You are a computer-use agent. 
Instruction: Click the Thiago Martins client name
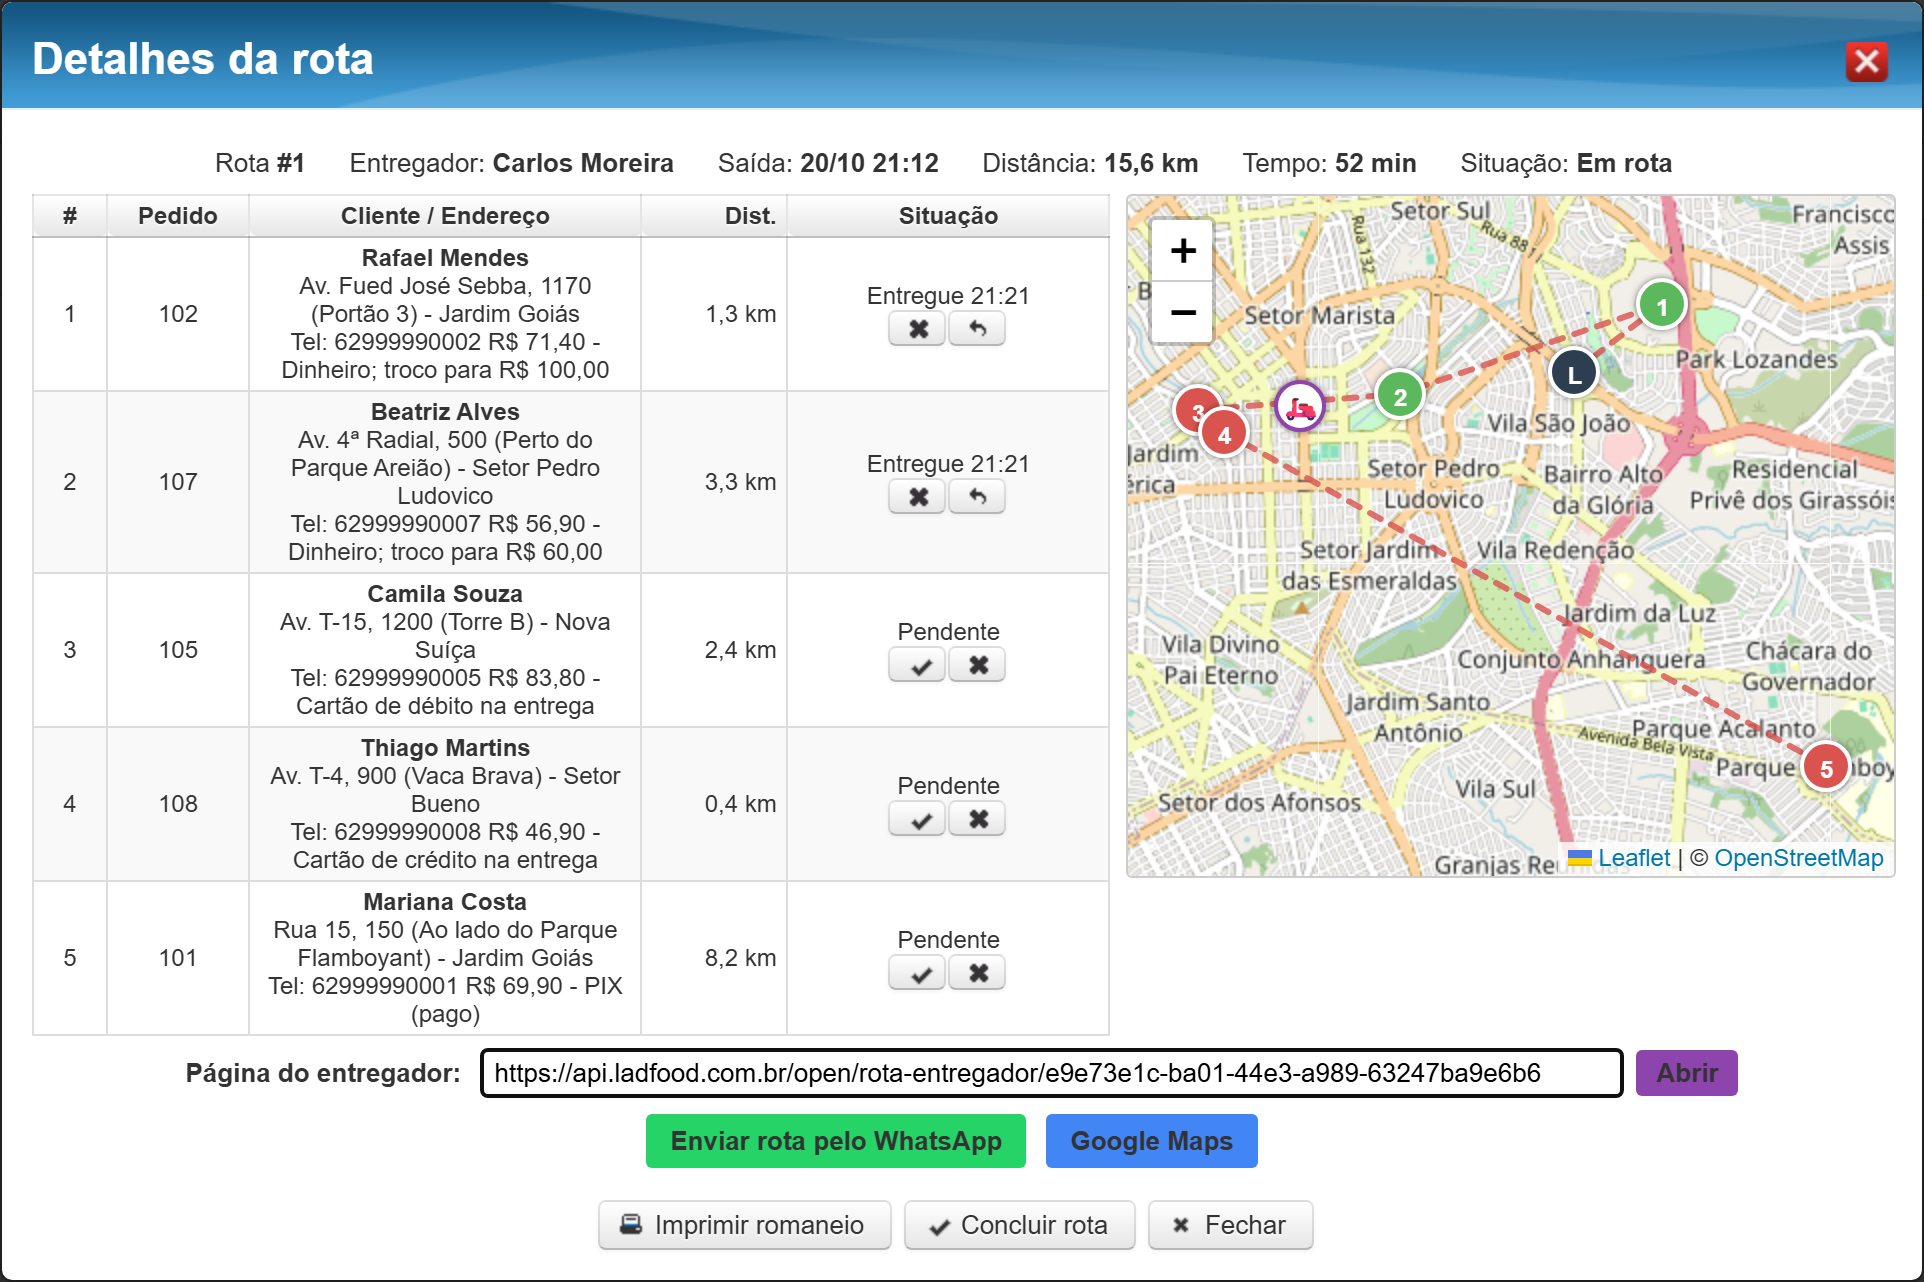tap(445, 748)
